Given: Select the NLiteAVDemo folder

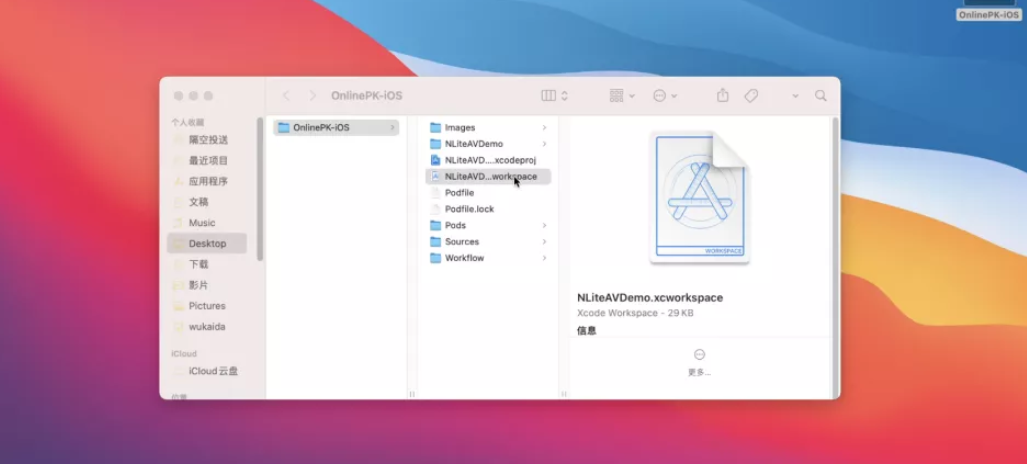Looking at the screenshot, I should point(488,144).
